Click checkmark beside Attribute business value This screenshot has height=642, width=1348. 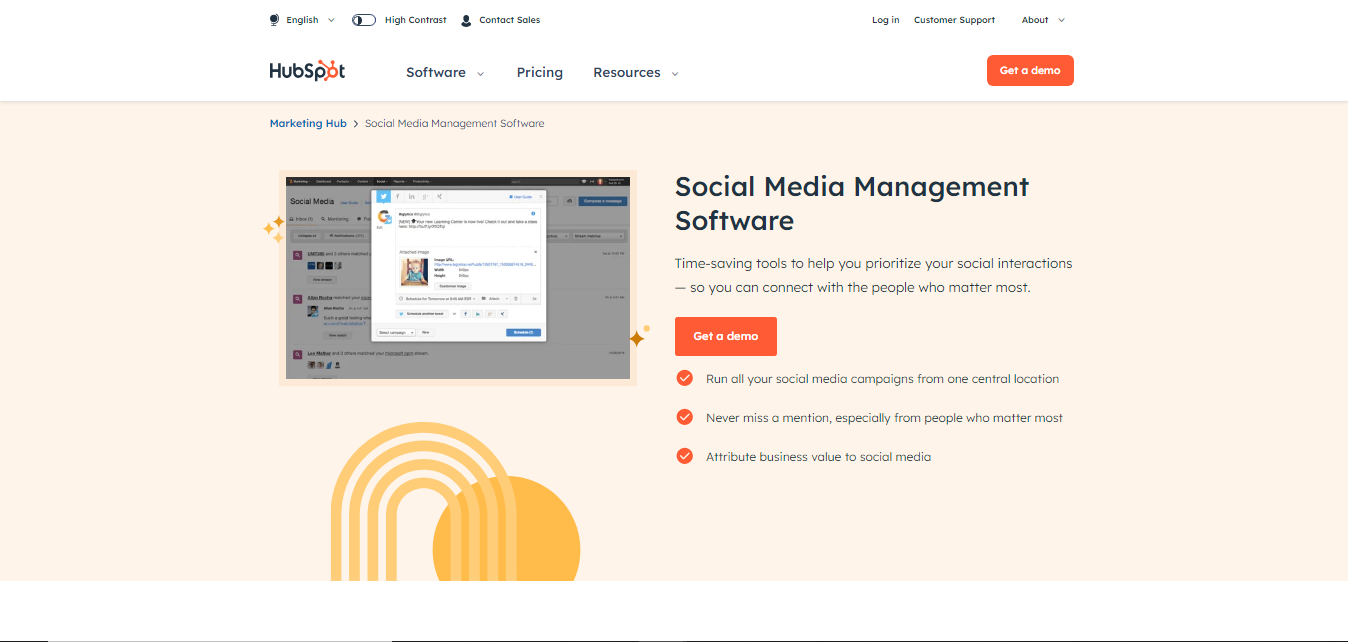684,456
